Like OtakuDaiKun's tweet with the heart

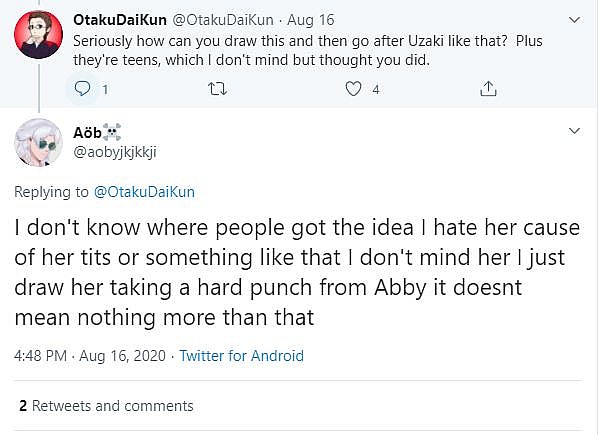click(x=352, y=89)
